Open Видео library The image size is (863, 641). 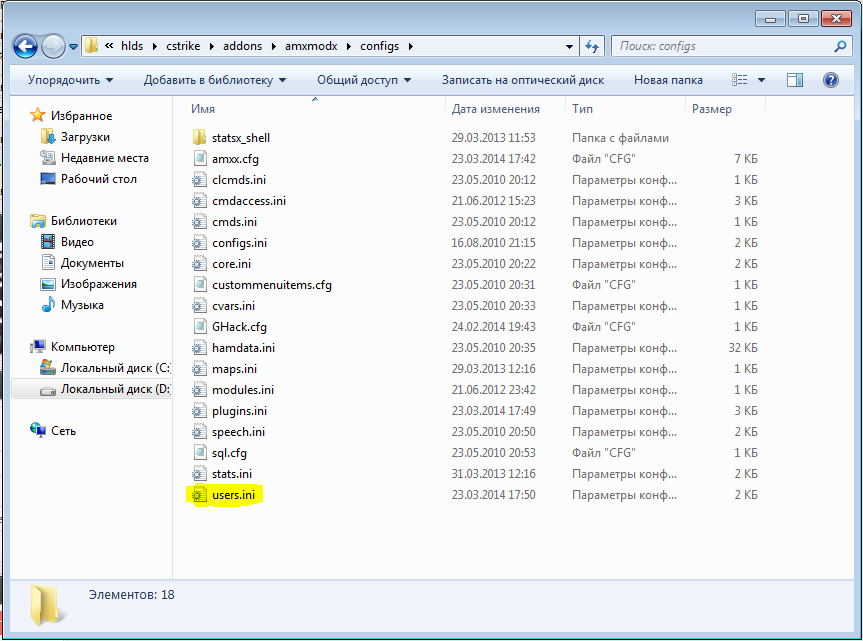click(77, 242)
